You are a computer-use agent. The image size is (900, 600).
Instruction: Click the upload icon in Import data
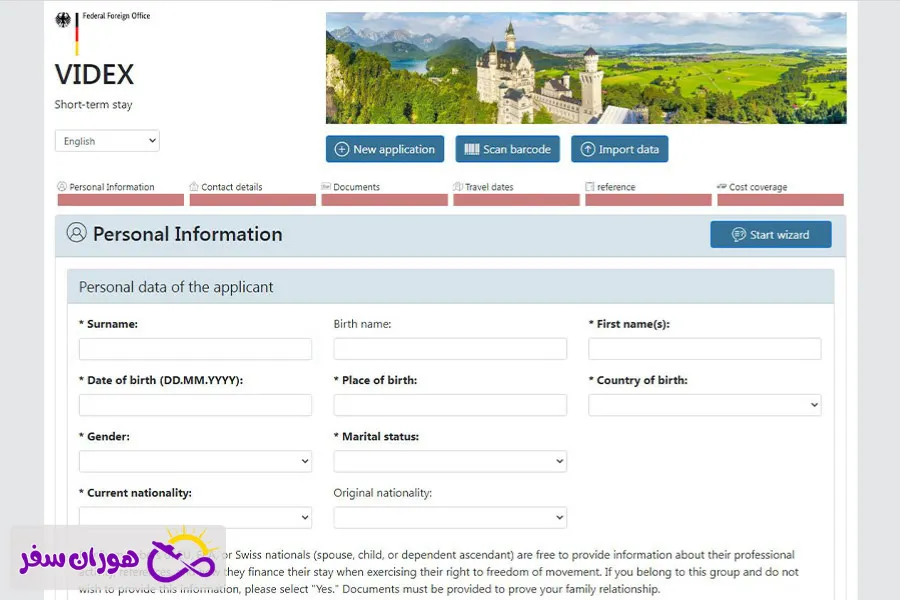587,149
